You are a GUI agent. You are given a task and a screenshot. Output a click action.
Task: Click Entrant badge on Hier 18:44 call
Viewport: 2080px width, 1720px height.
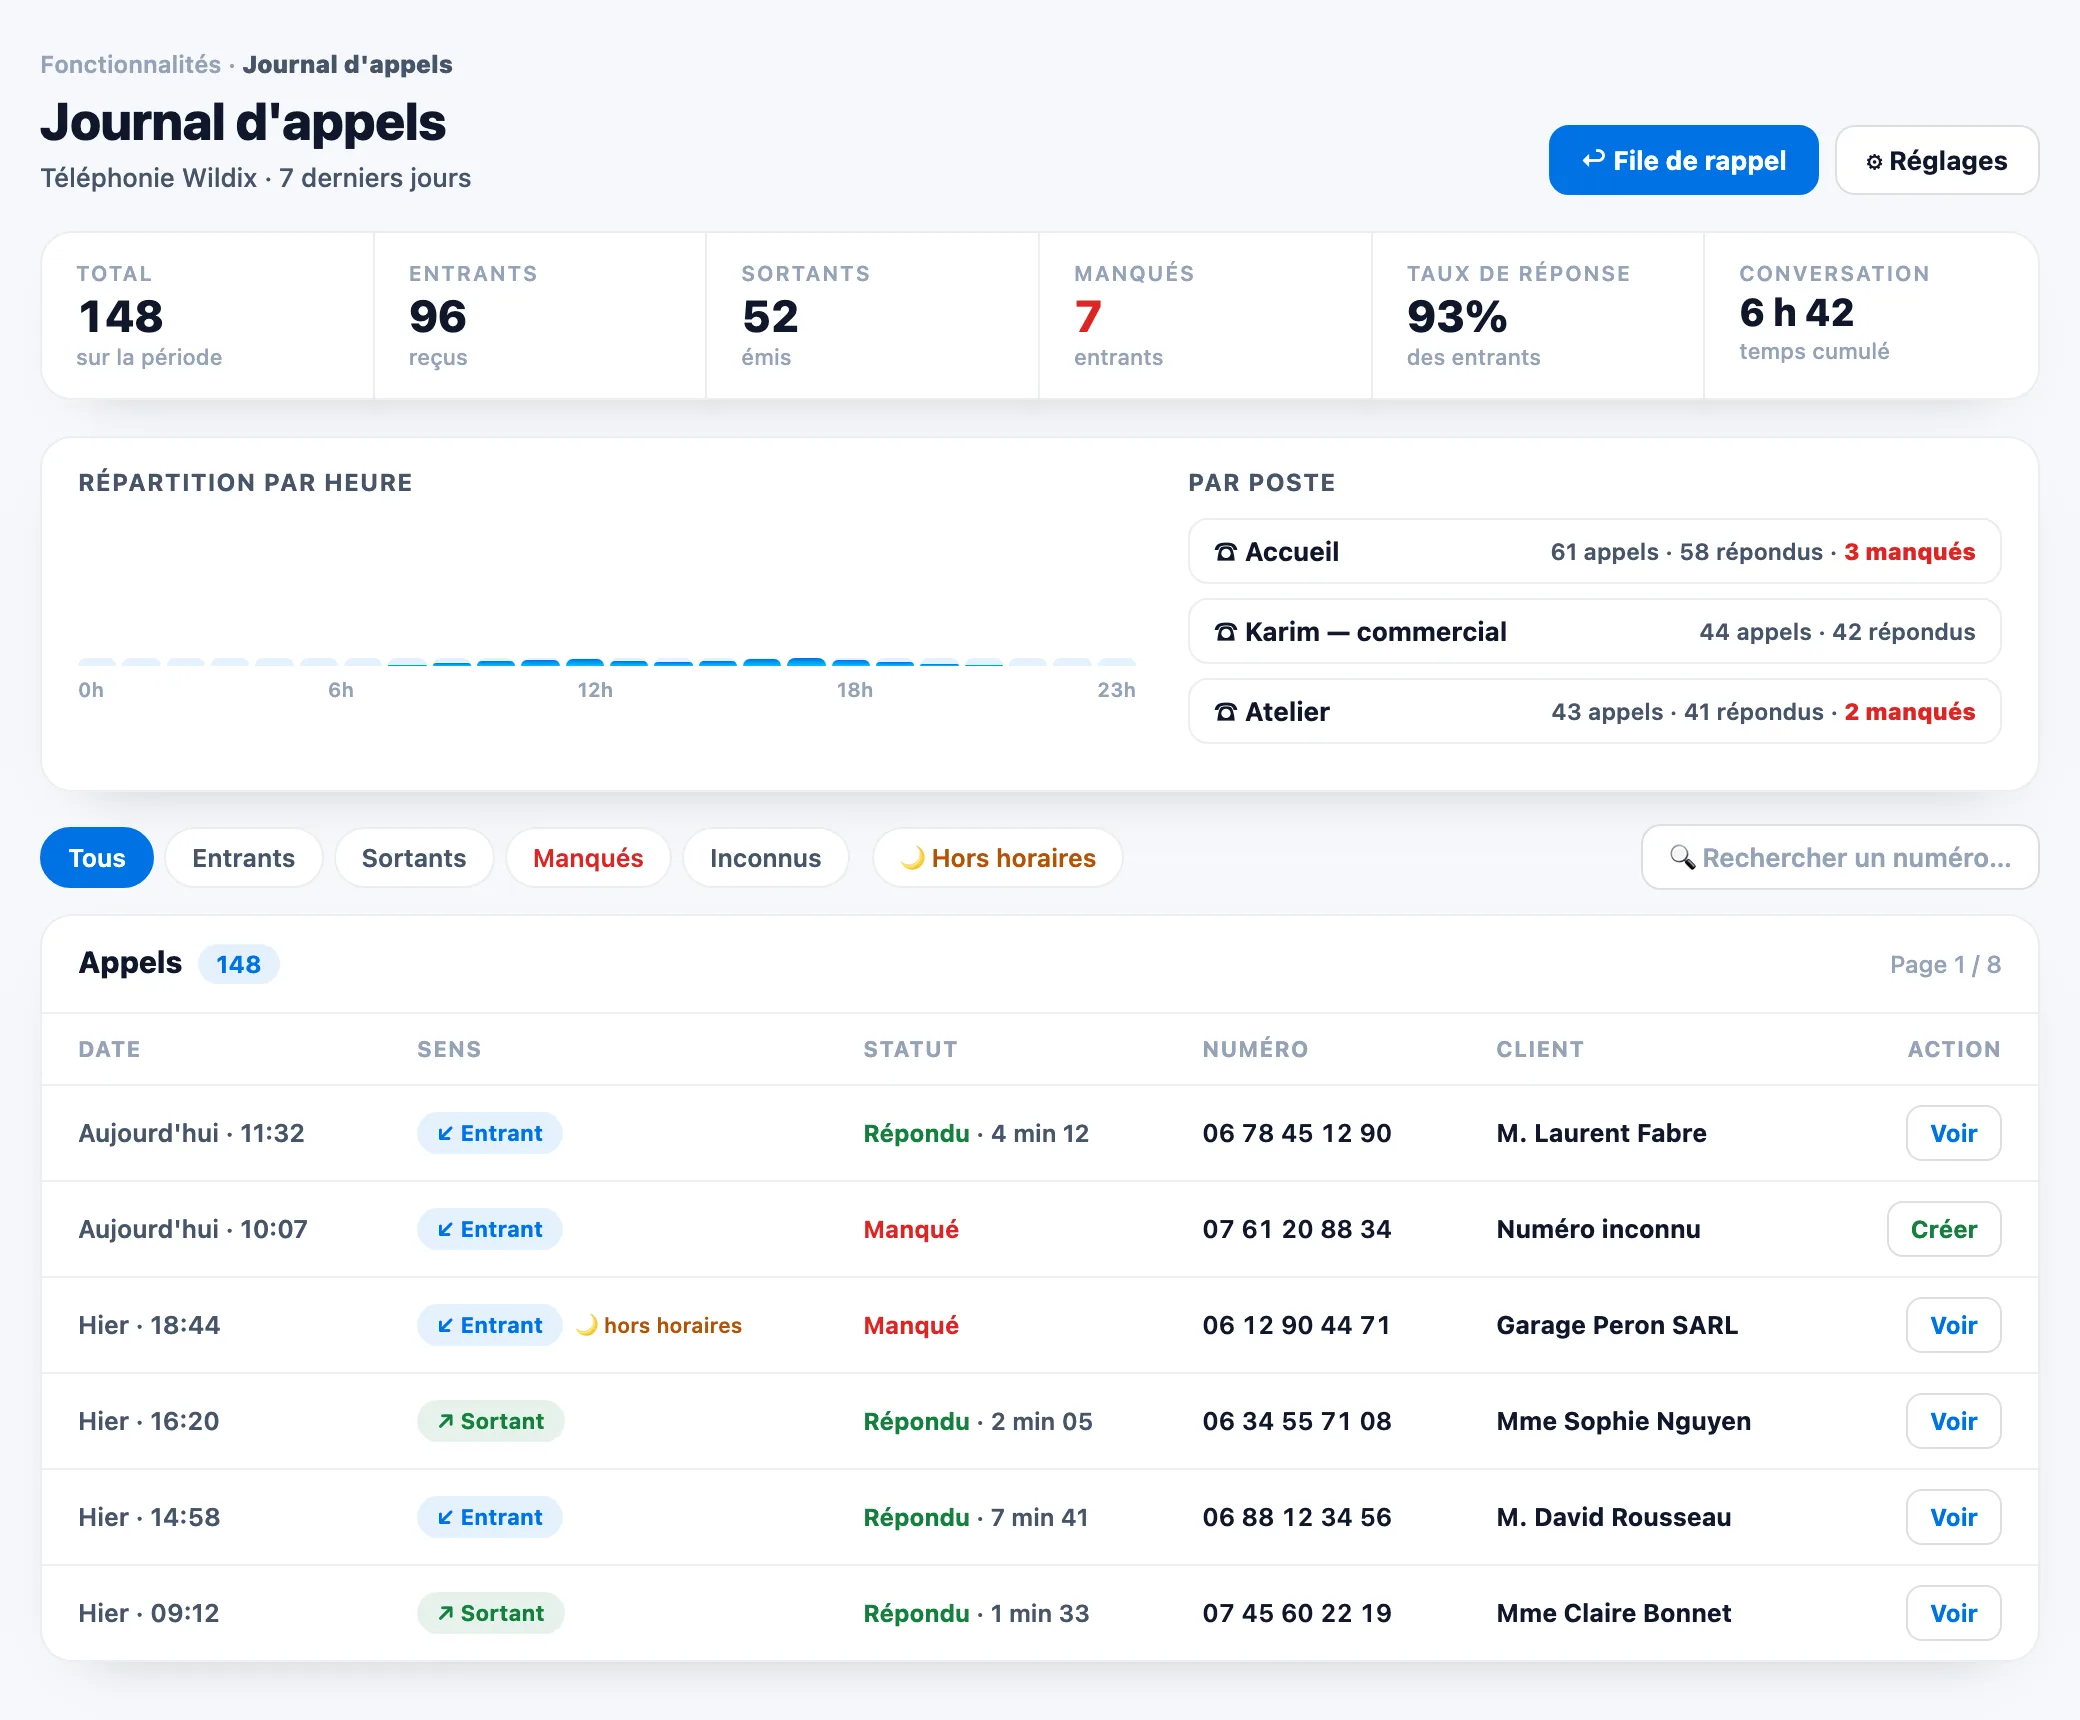tap(489, 1325)
